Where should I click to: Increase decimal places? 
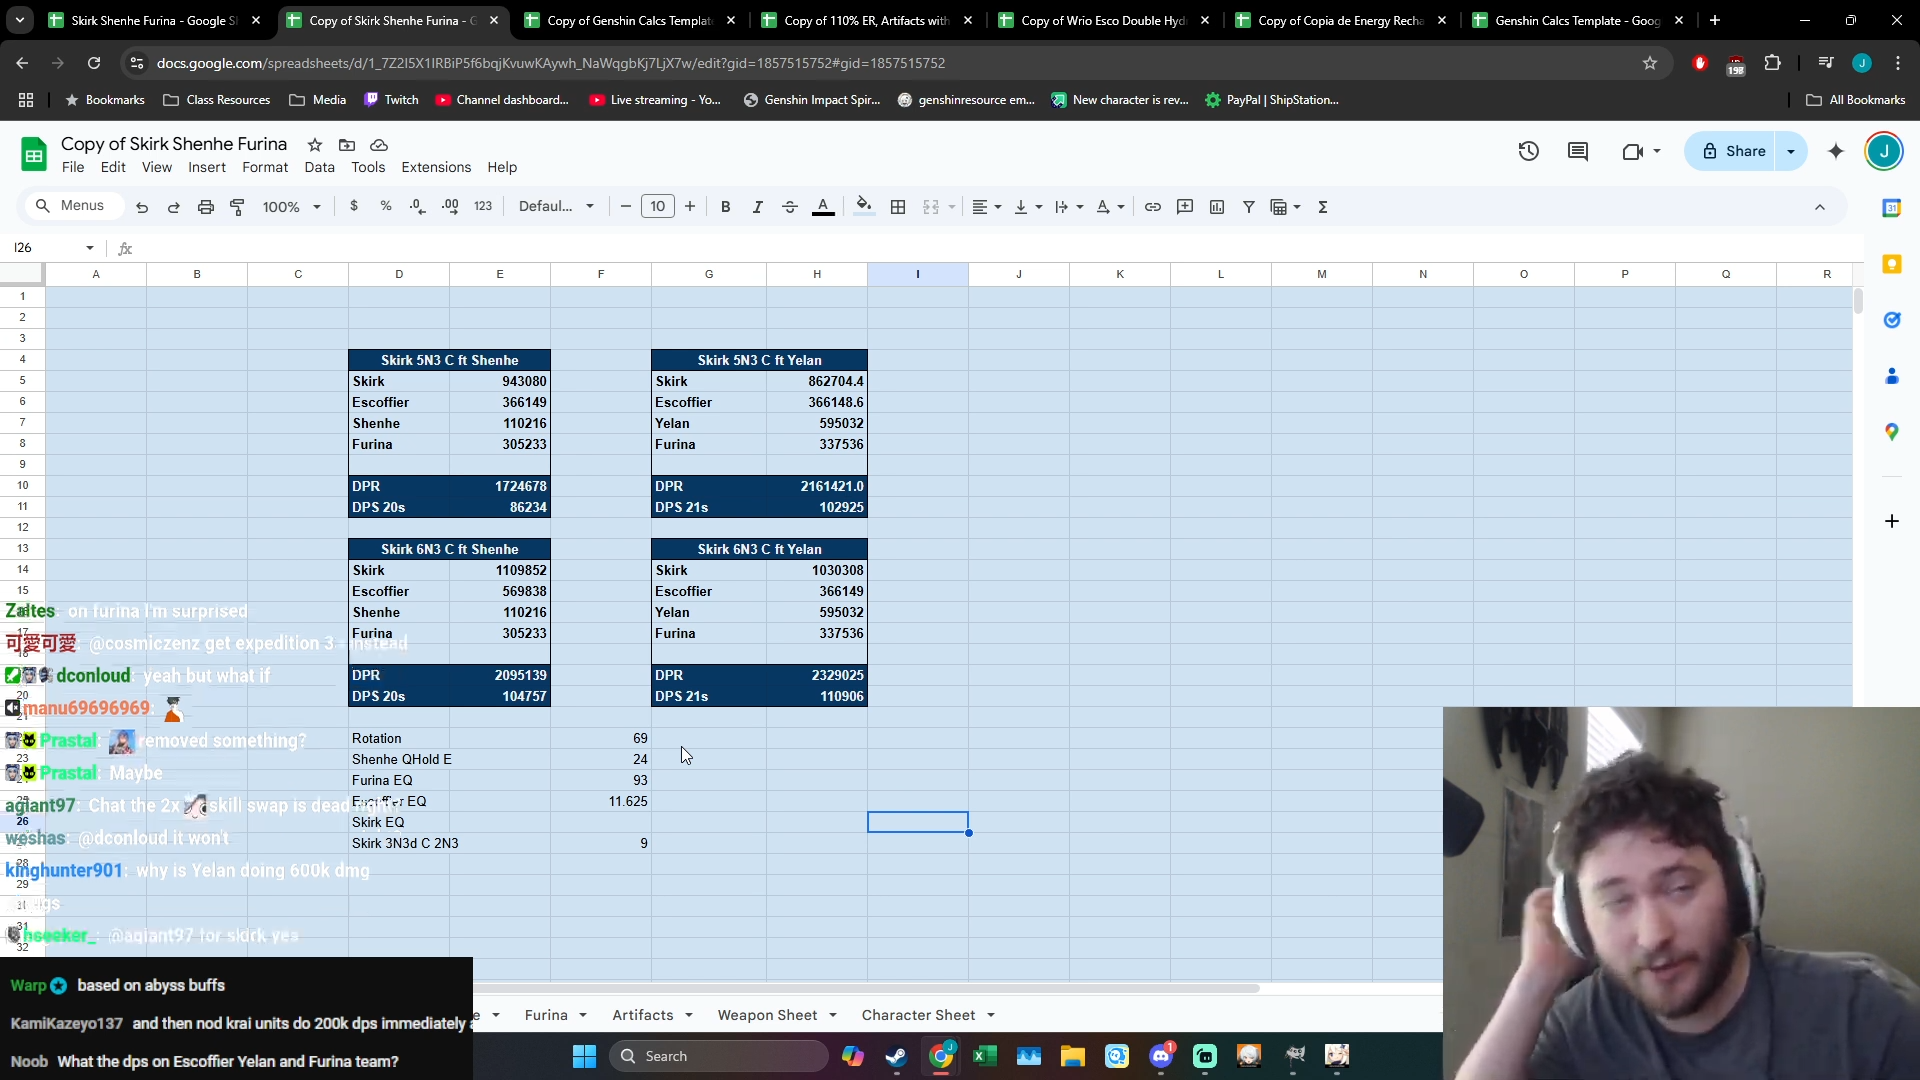pyautogui.click(x=450, y=206)
